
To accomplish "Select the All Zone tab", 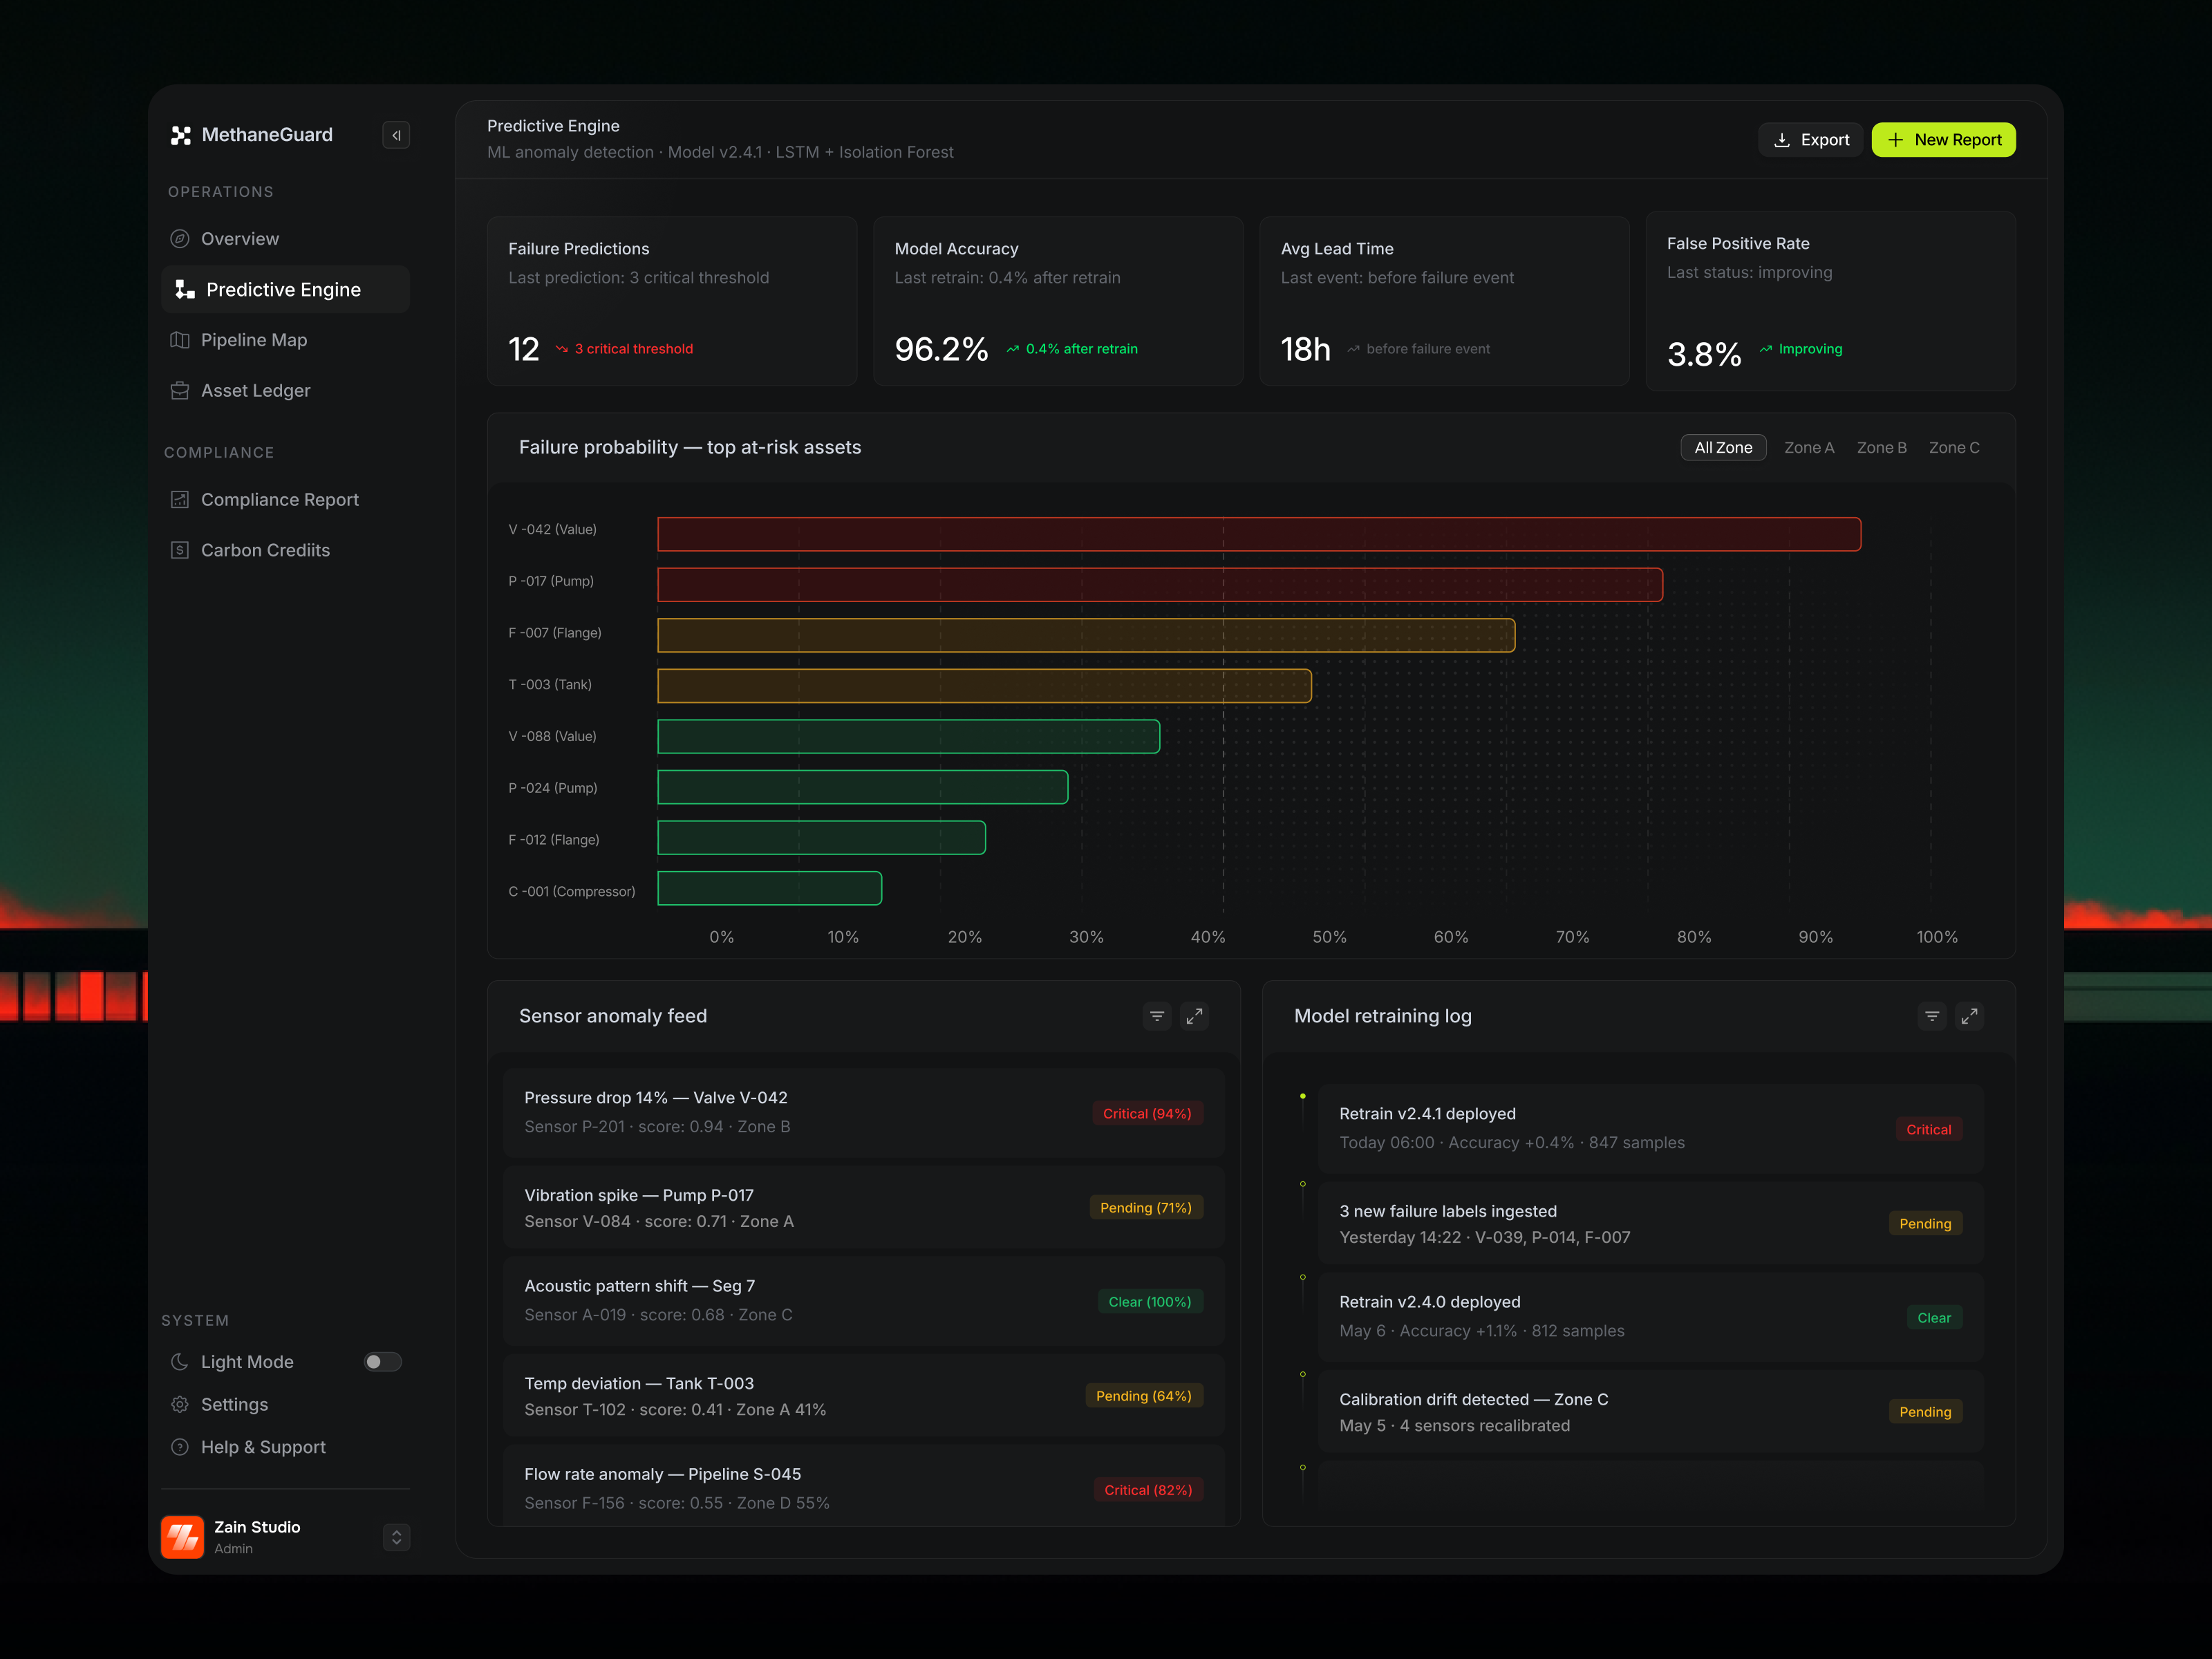I will [1723, 448].
